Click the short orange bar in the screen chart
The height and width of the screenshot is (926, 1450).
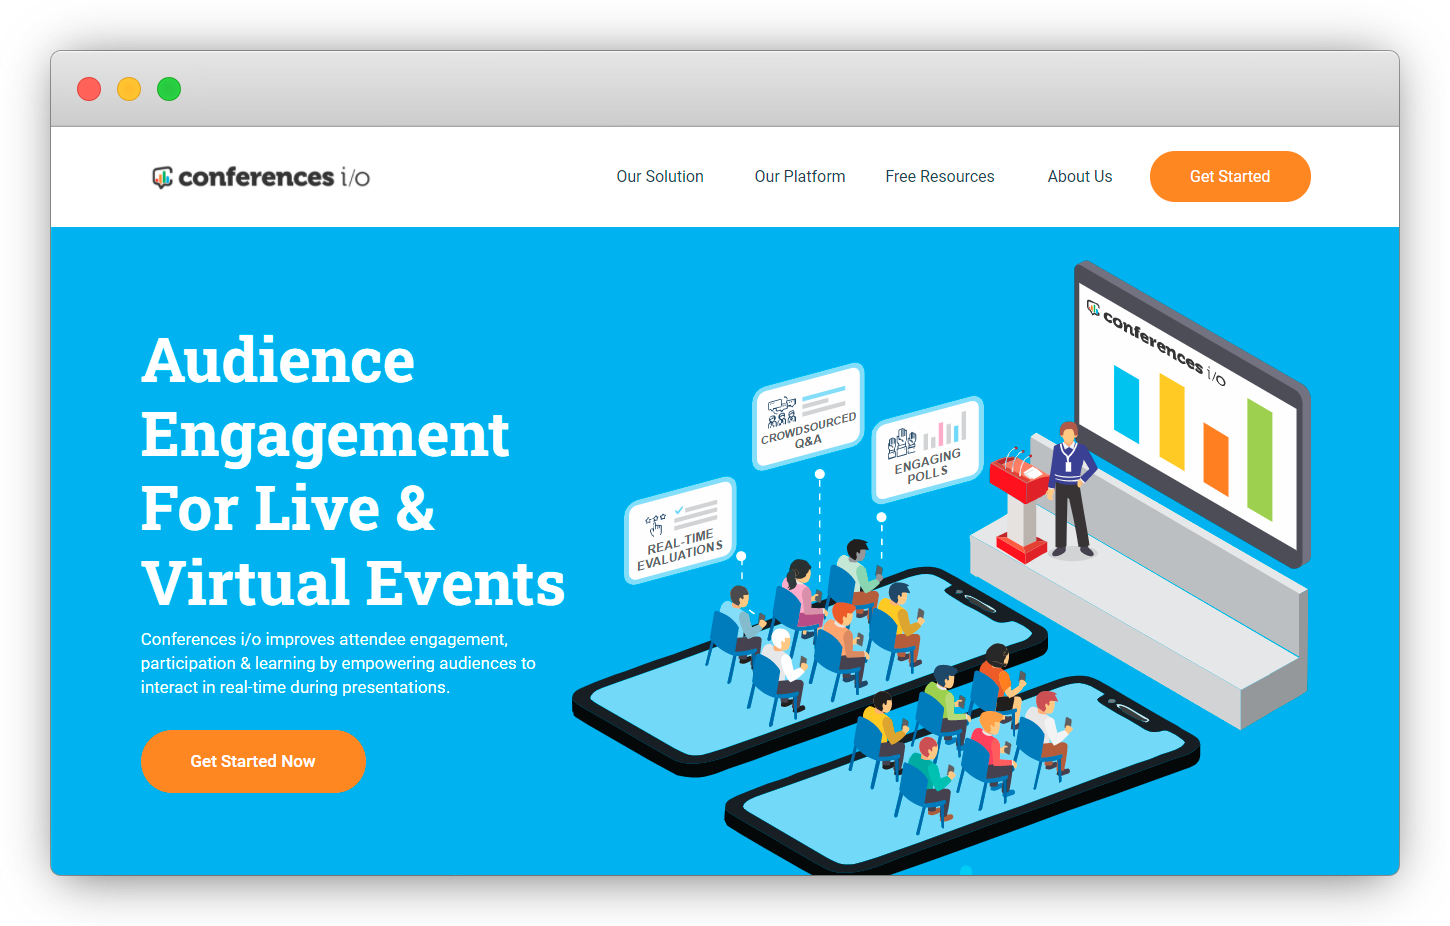[x=1216, y=459]
